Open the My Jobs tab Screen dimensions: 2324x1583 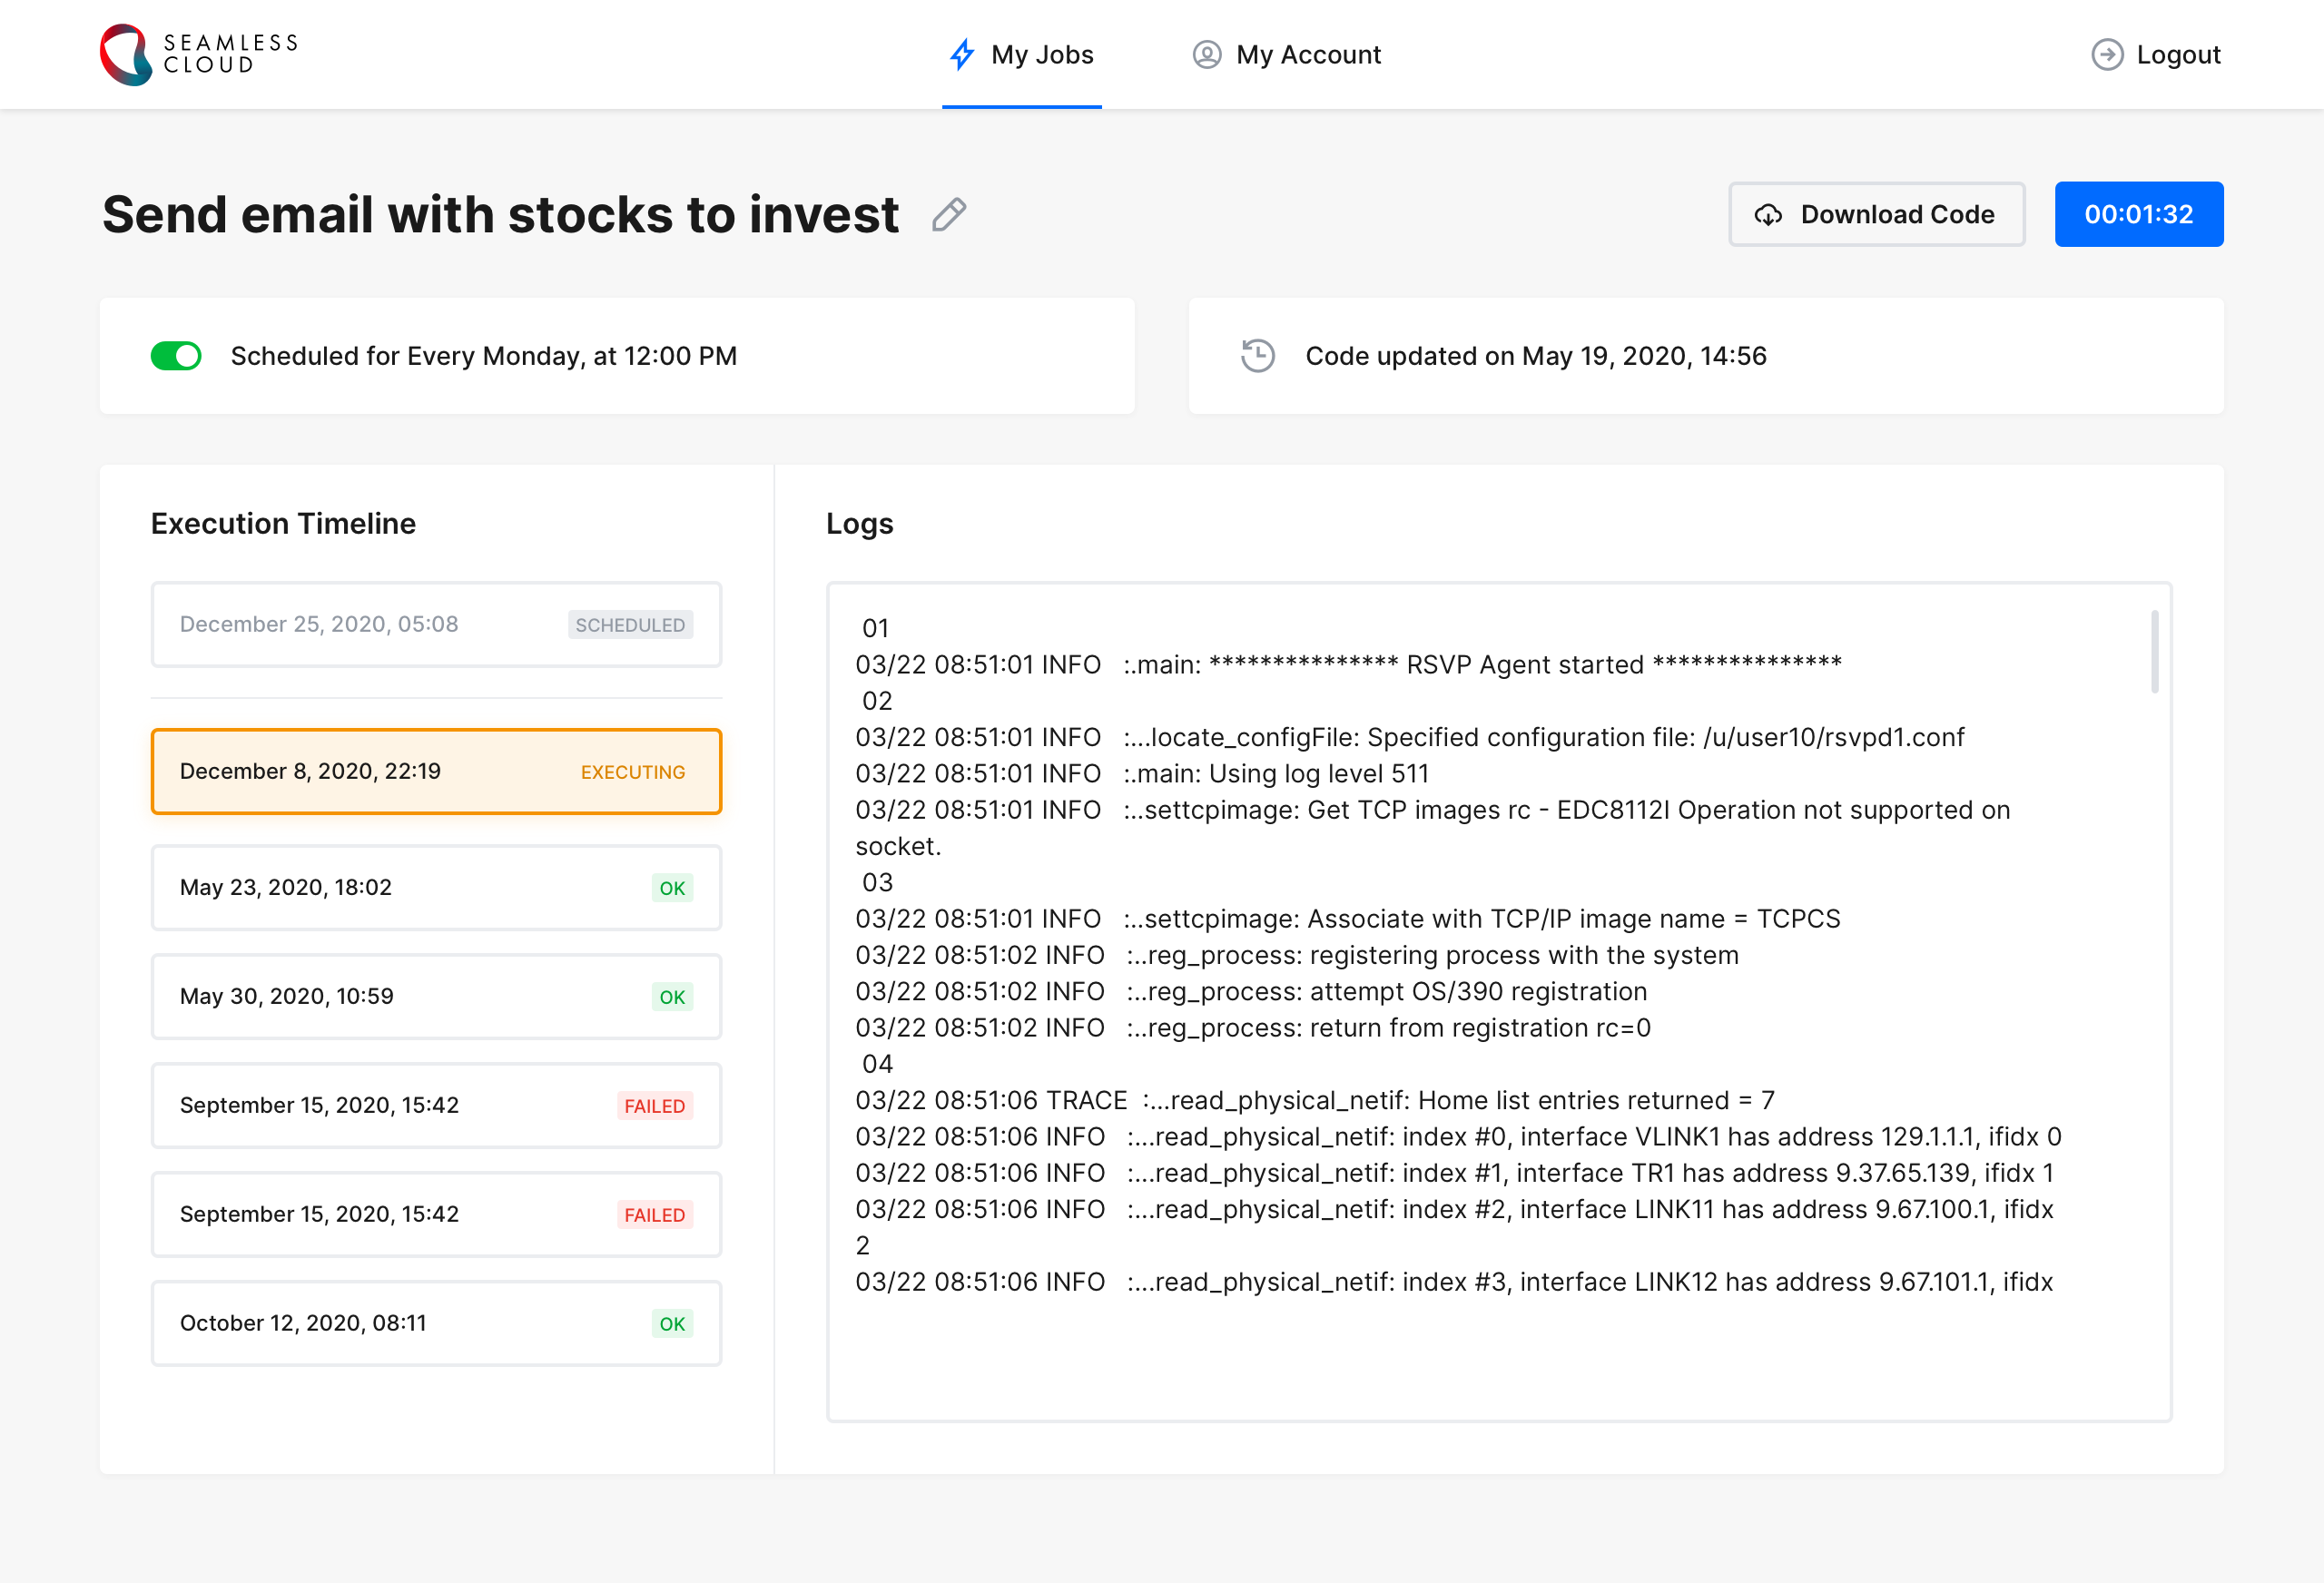(x=1041, y=54)
